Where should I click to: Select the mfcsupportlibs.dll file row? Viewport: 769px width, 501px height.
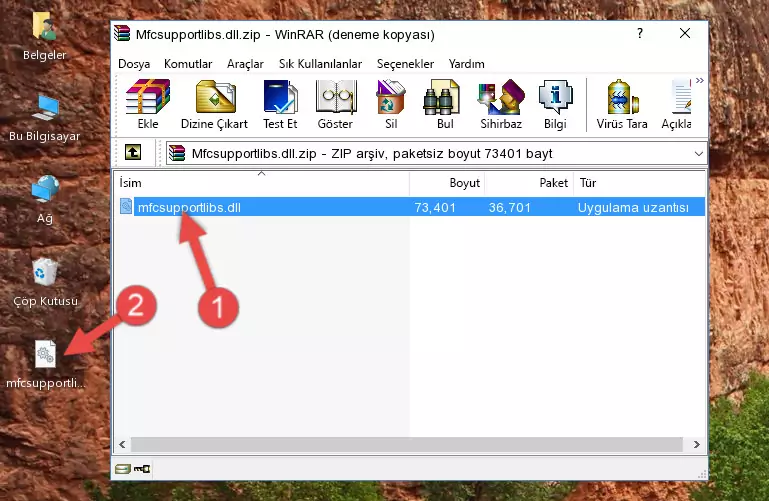click(411, 207)
